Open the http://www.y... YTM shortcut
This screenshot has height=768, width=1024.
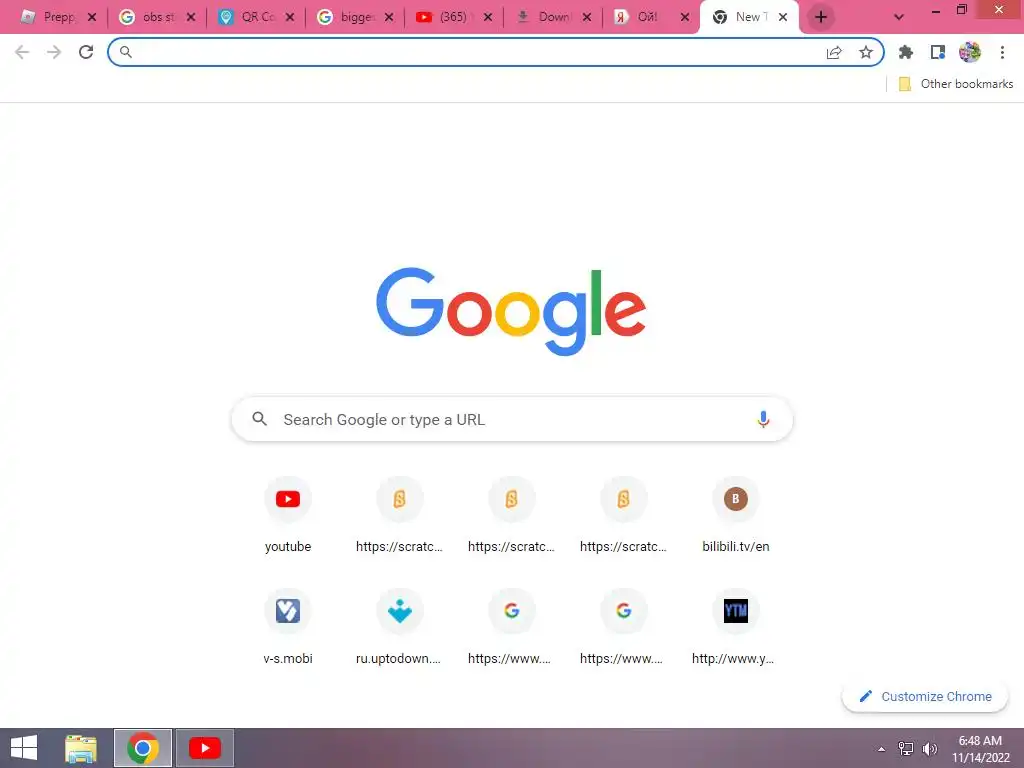coord(735,627)
